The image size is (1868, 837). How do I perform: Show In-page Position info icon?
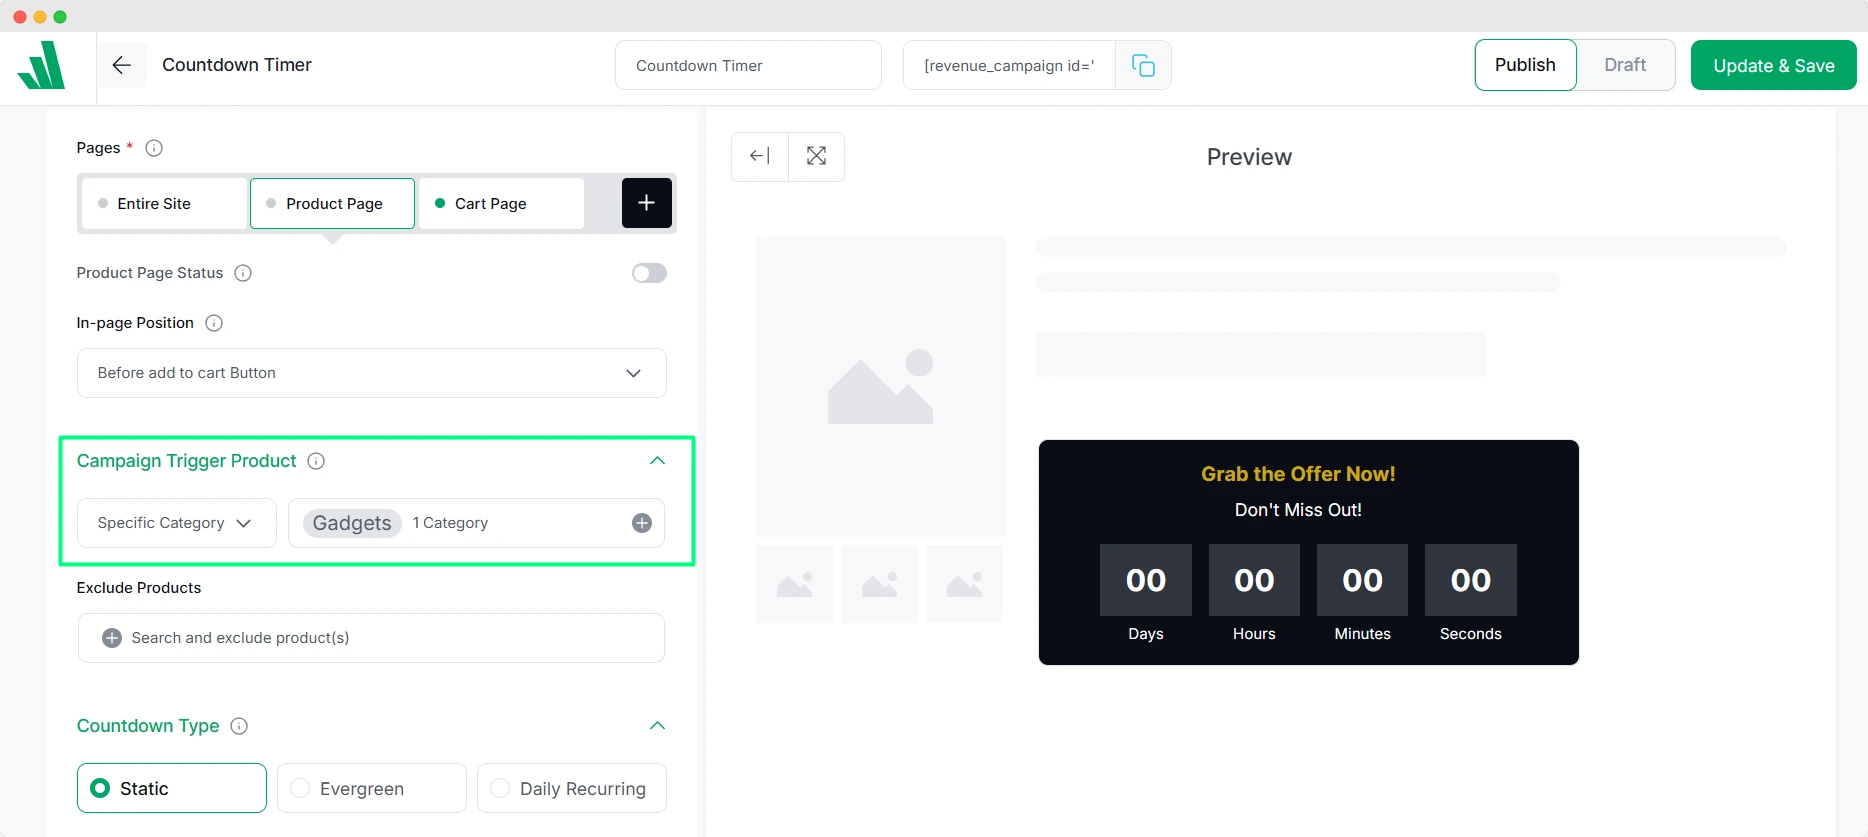click(214, 323)
